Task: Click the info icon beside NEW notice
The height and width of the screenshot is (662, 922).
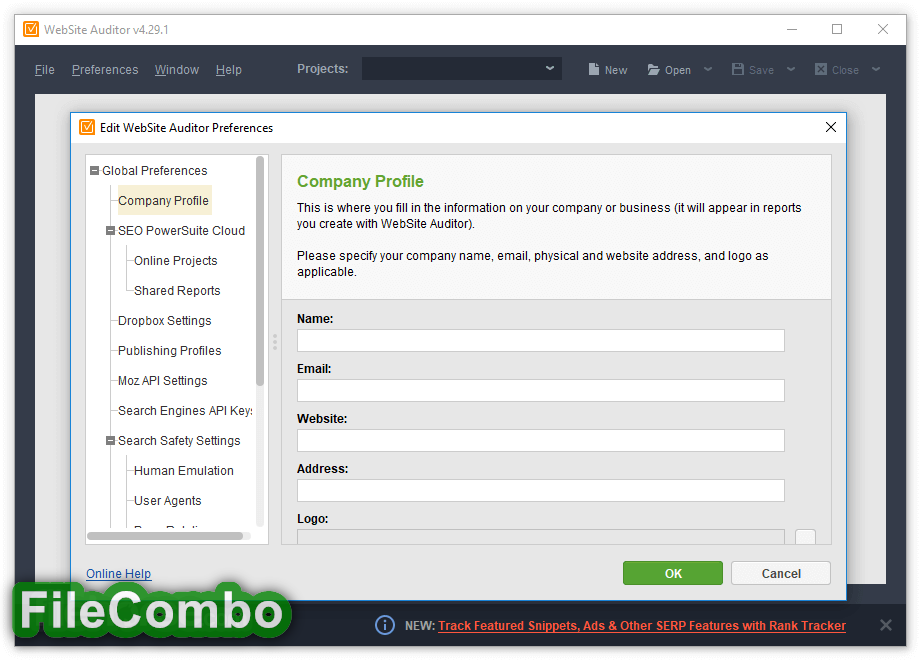Action: (385, 625)
